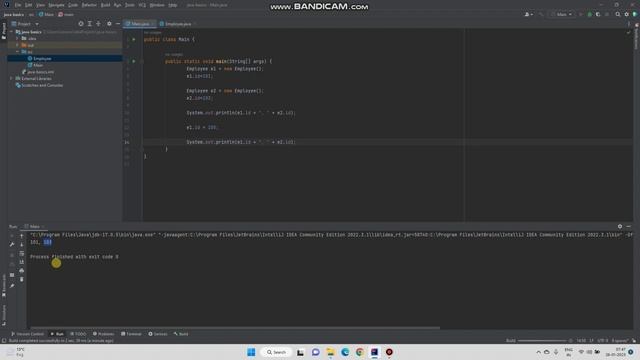Open TODO tool window
Viewport: 640px width, 360px height.
click(x=78, y=334)
